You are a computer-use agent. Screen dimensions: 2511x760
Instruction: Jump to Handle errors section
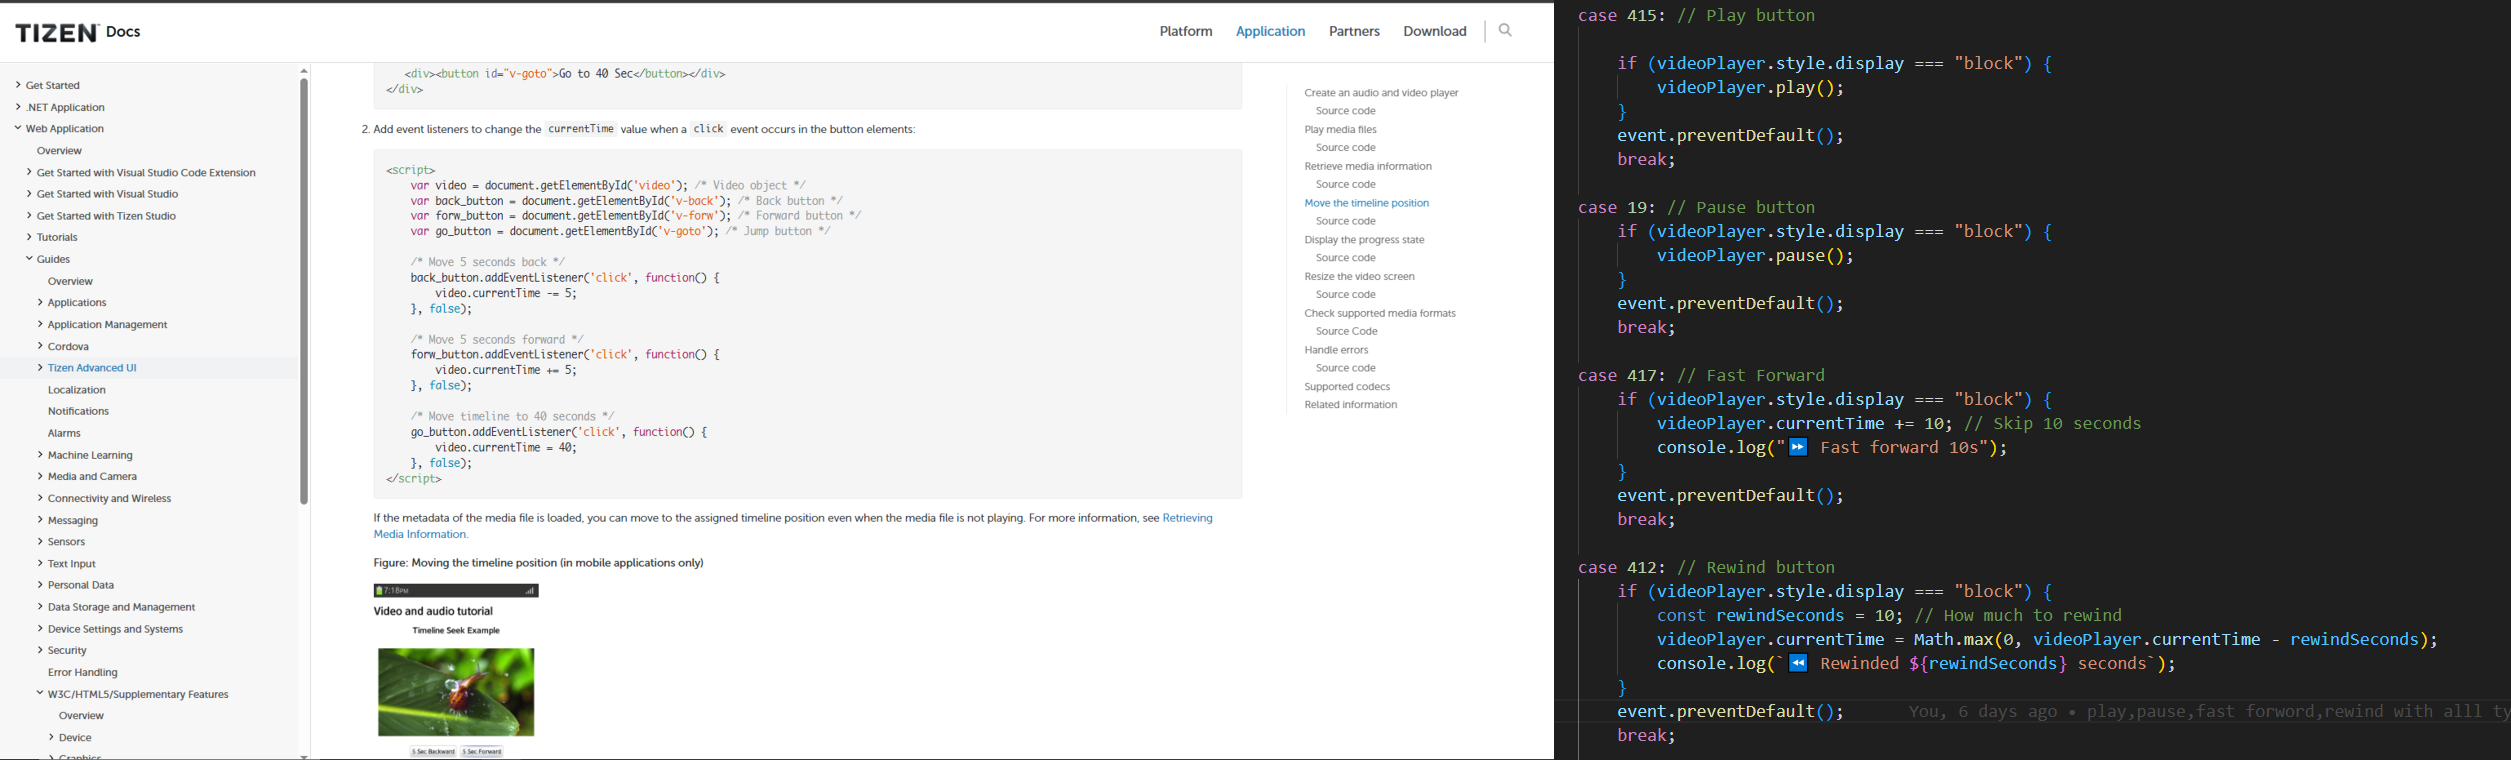point(1336,350)
